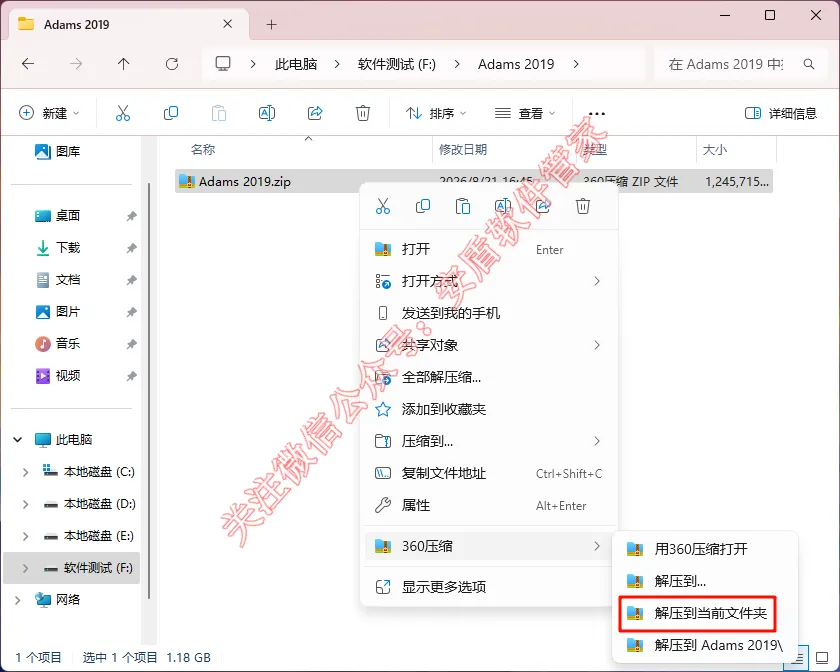This screenshot has height=672, width=840.
Task: Click the toolbar Paste icon
Action: coord(219,113)
